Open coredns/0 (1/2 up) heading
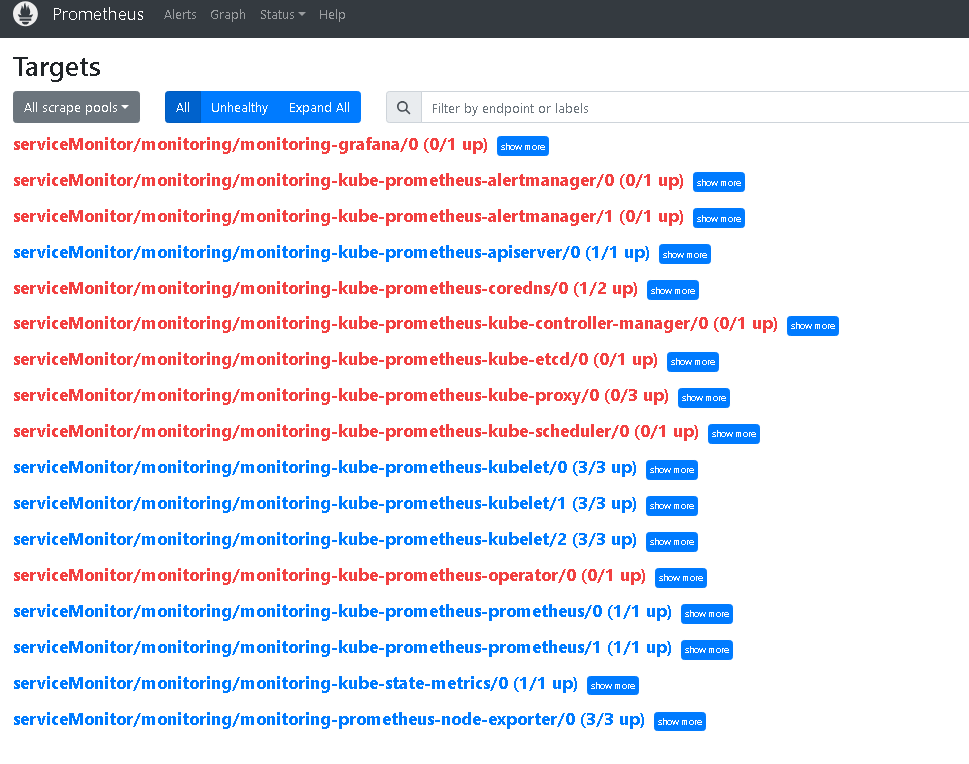The width and height of the screenshot is (969, 764). pyautogui.click(x=325, y=287)
